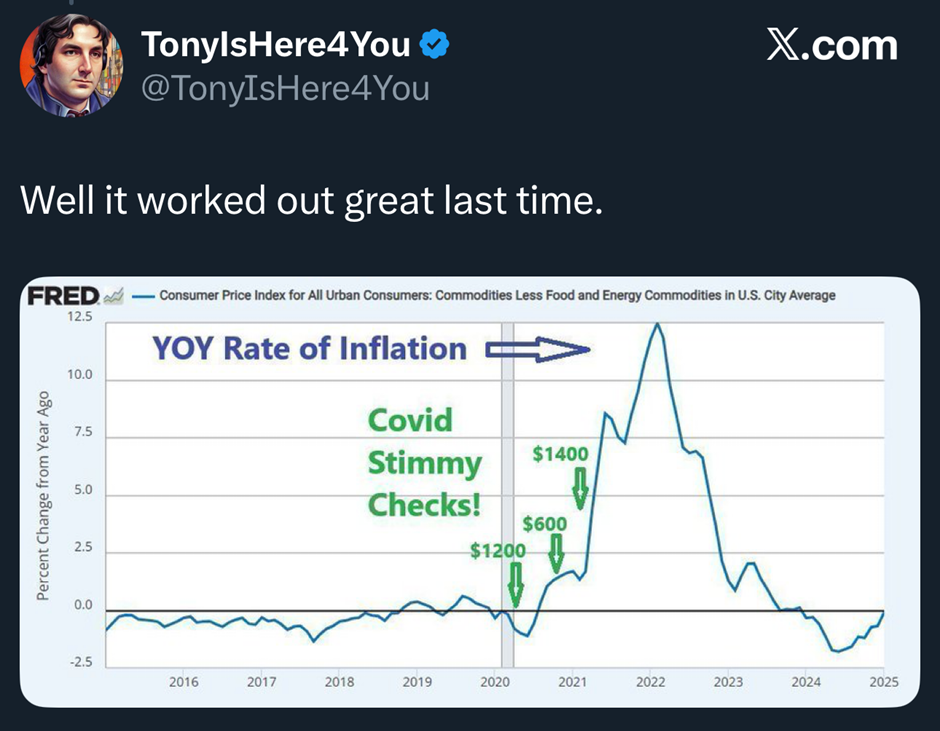Image resolution: width=940 pixels, height=731 pixels.
Task: Click the 2022 label on the x-axis
Action: coord(650,682)
